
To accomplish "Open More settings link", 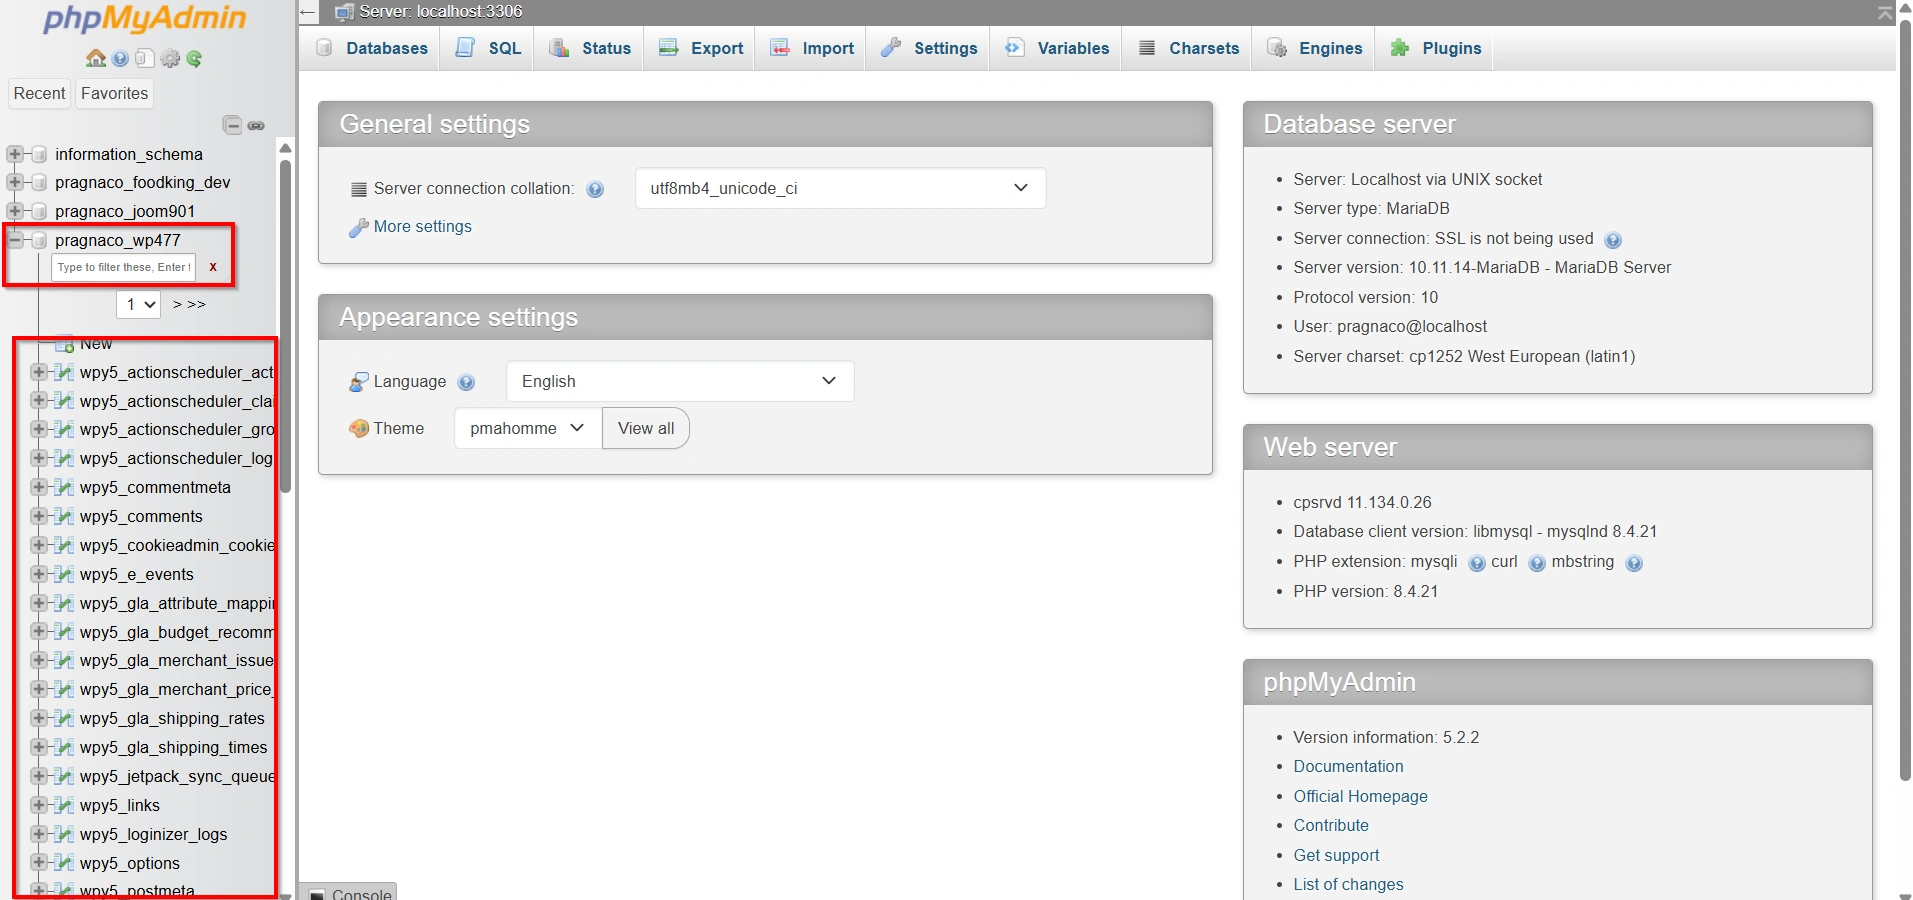I will (x=422, y=227).
